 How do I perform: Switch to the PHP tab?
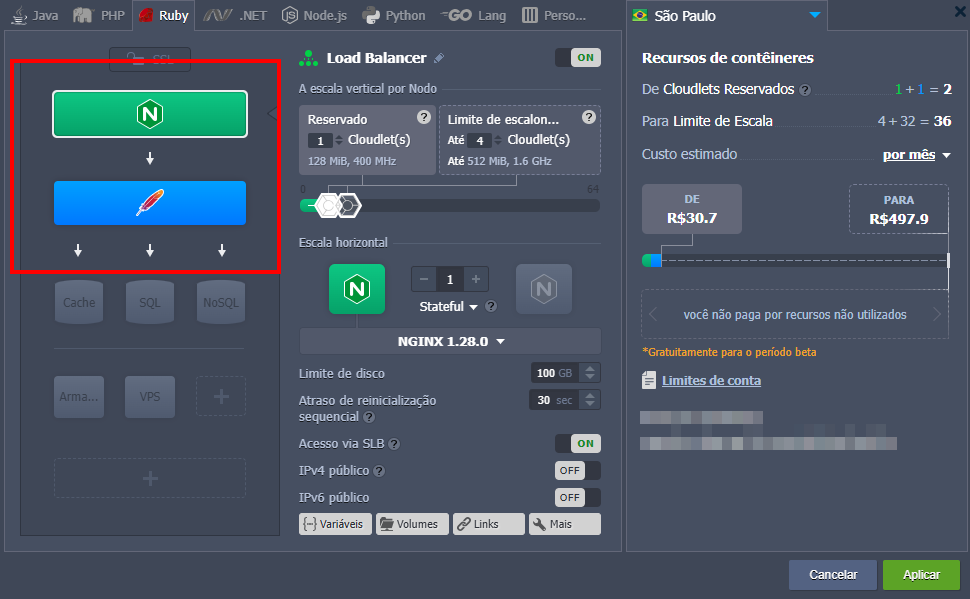point(99,15)
